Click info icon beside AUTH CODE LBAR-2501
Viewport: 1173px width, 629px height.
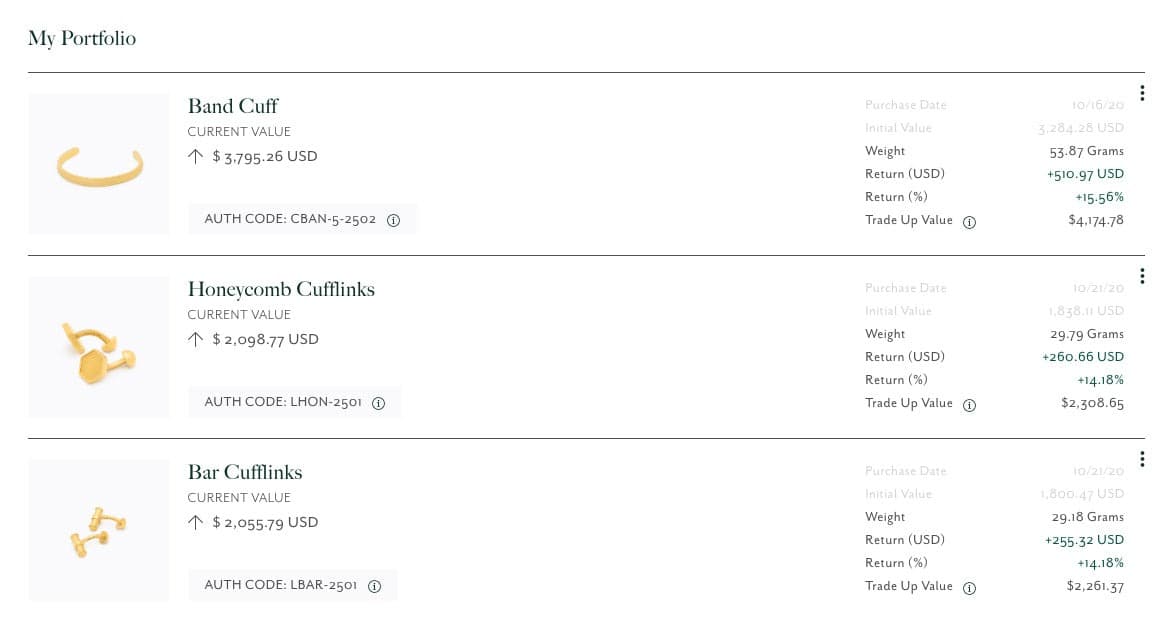(375, 586)
